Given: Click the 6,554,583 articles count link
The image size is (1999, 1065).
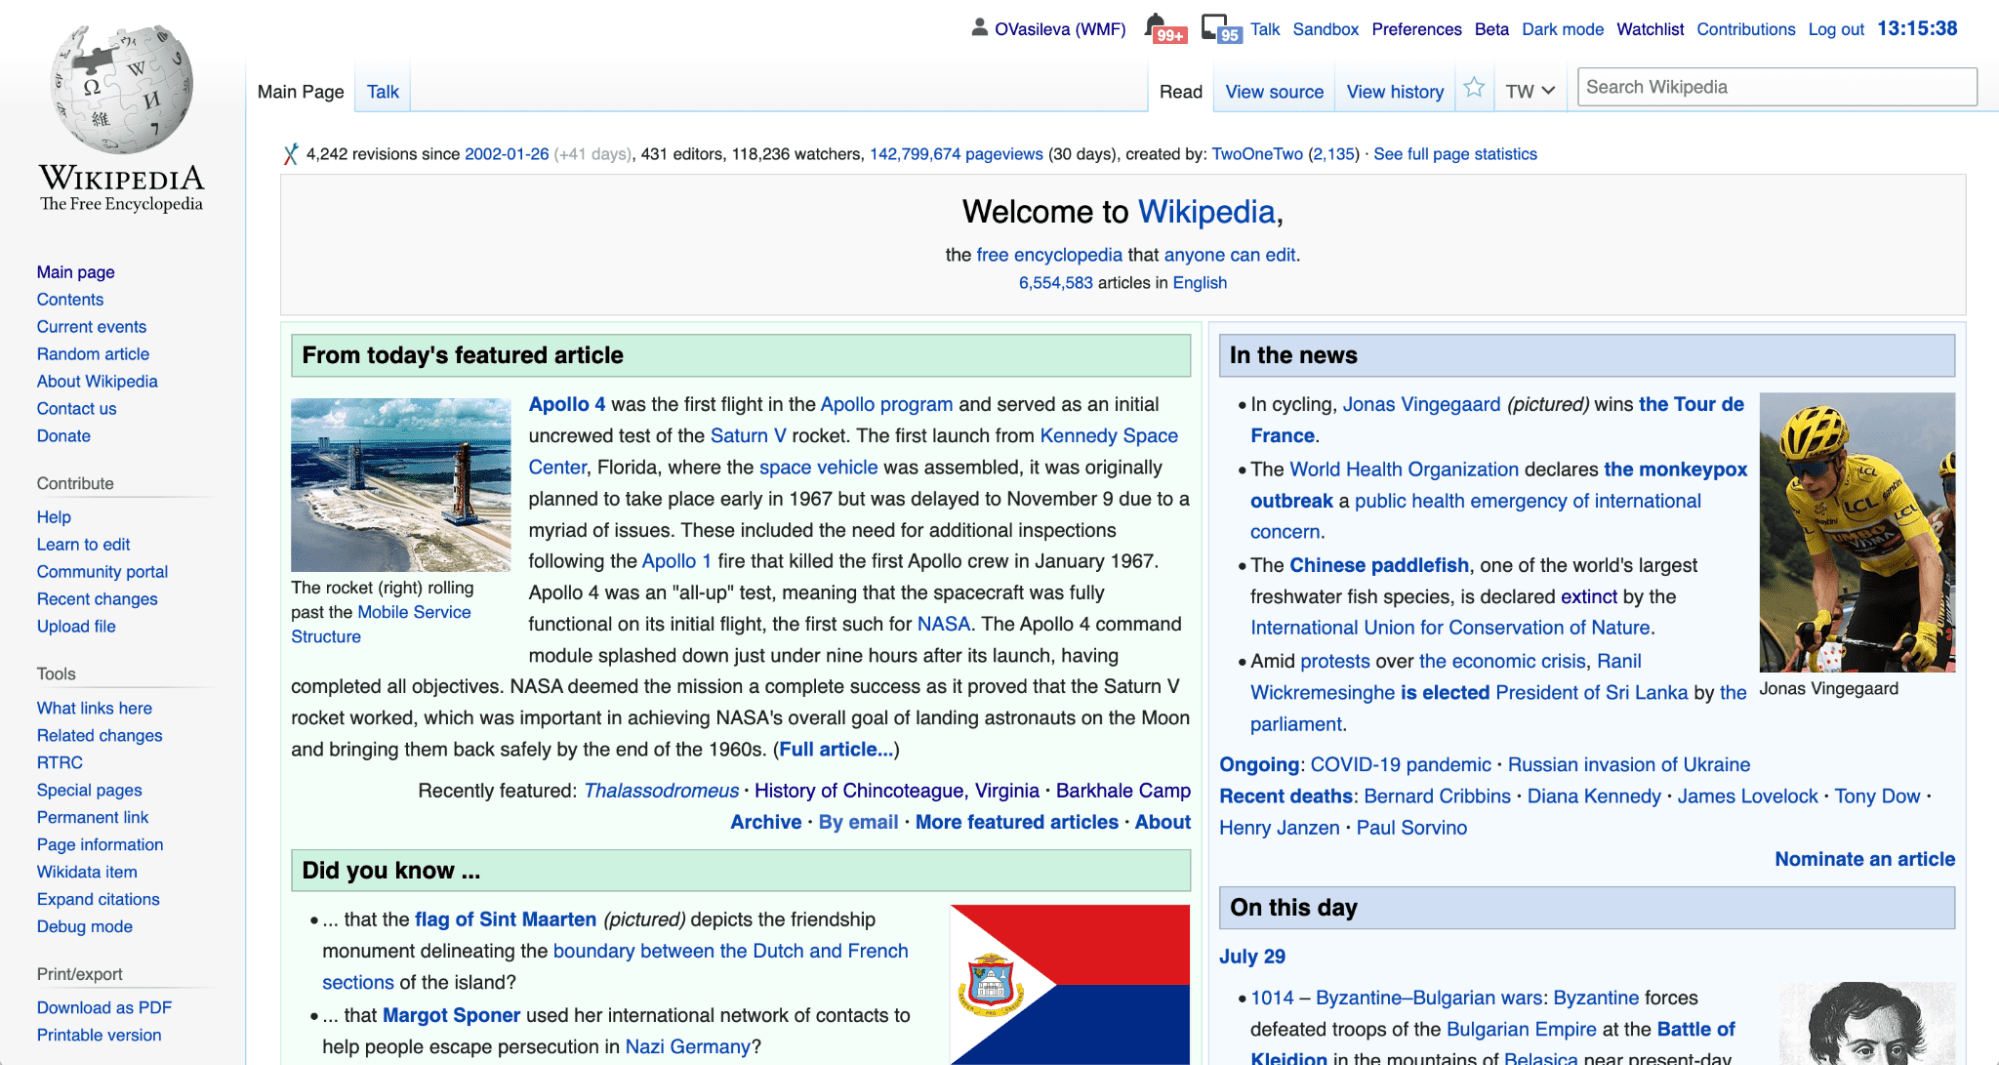Looking at the screenshot, I should 1055,282.
